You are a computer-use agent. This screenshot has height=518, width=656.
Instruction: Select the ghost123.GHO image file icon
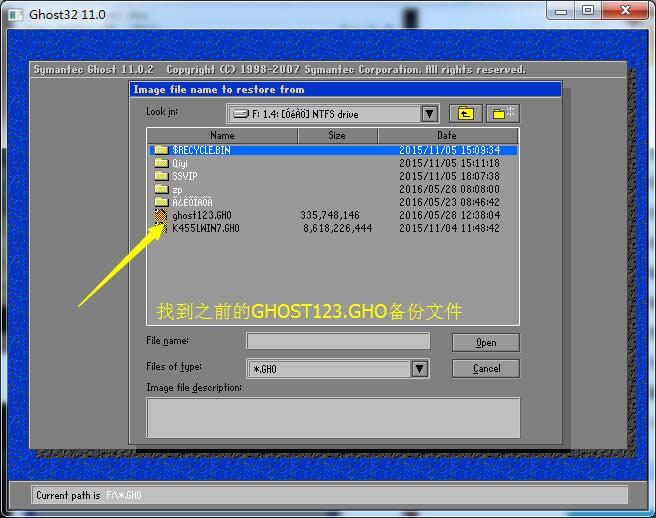click(x=161, y=215)
